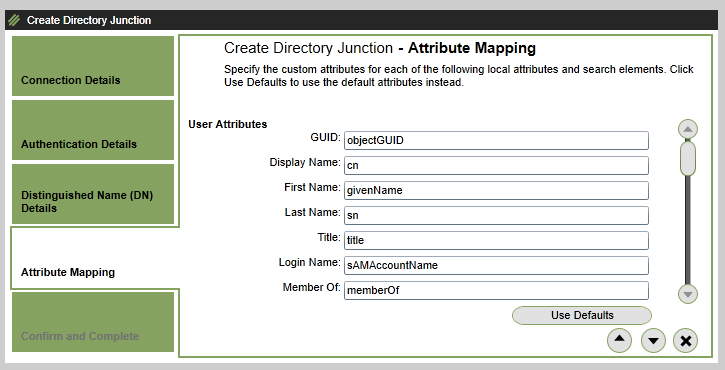Click the scrollbar down arrow
Screen dimensions: 725x370
[688, 294]
